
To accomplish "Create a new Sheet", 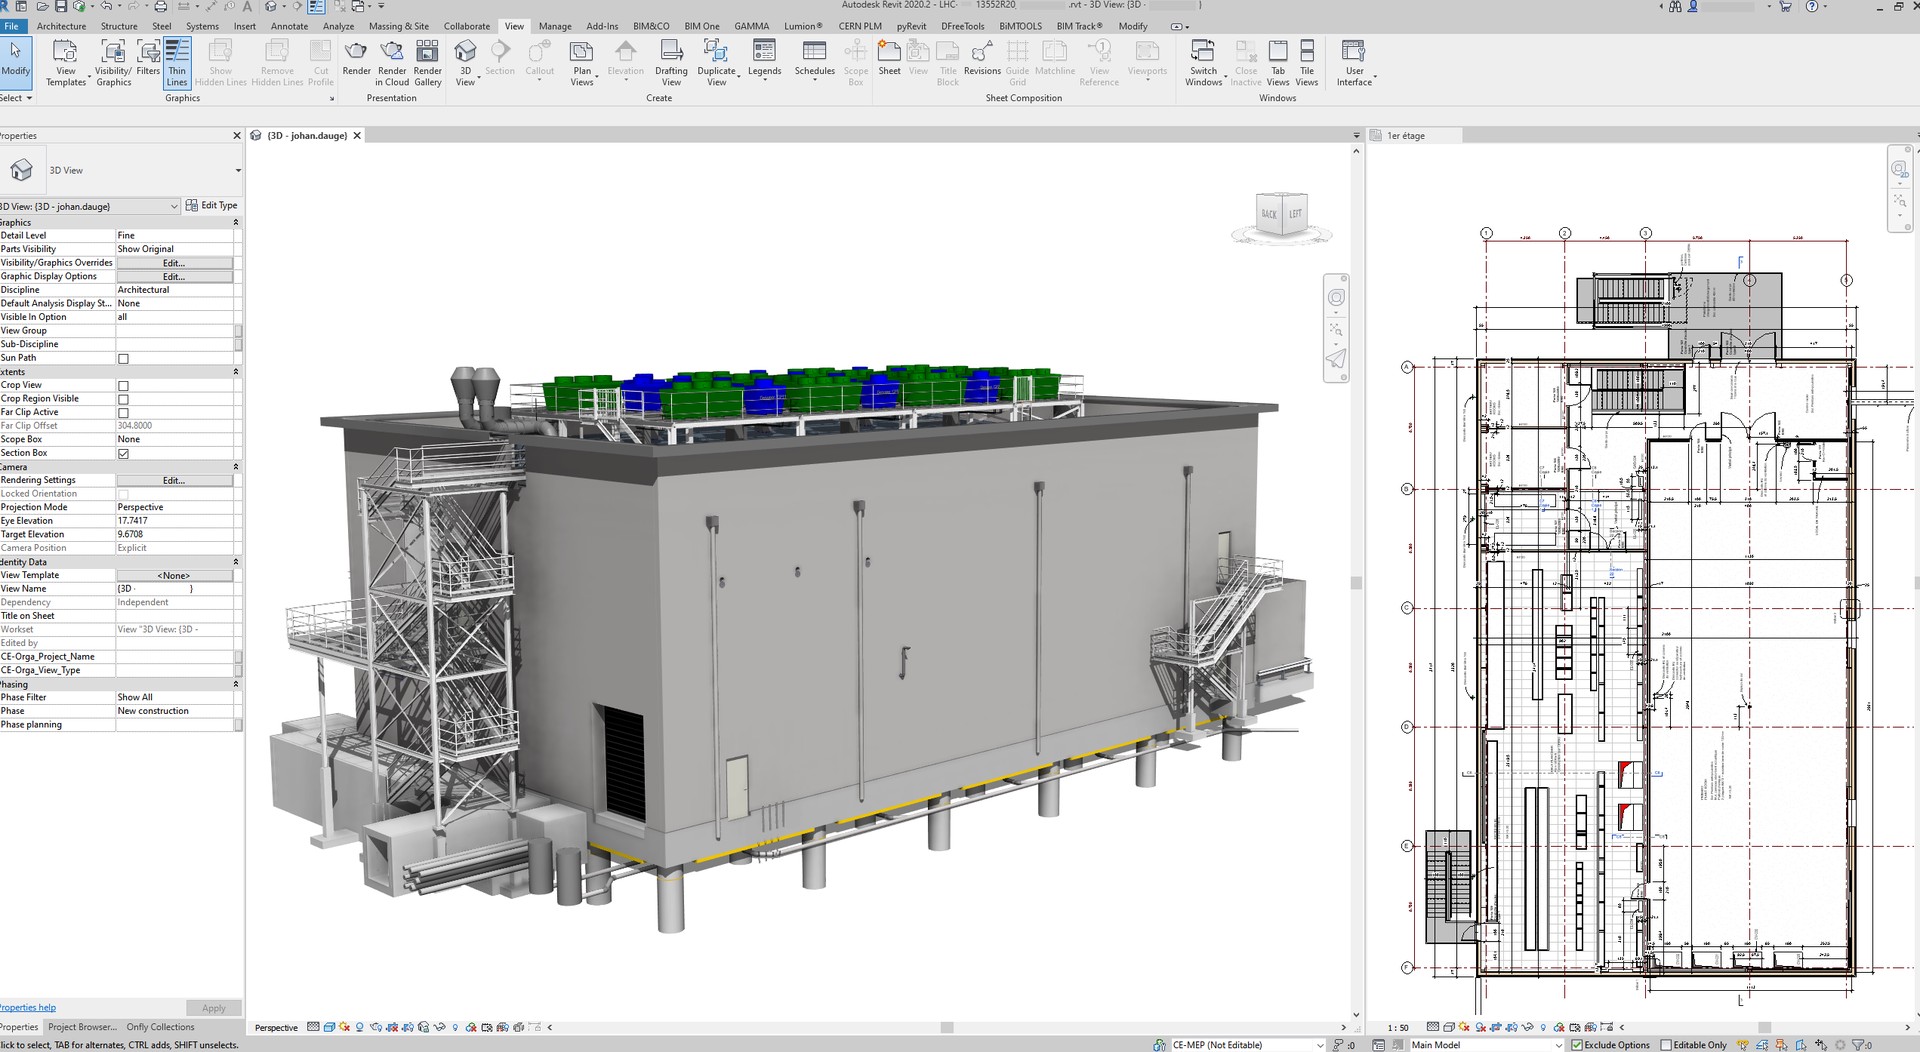I will coord(888,60).
